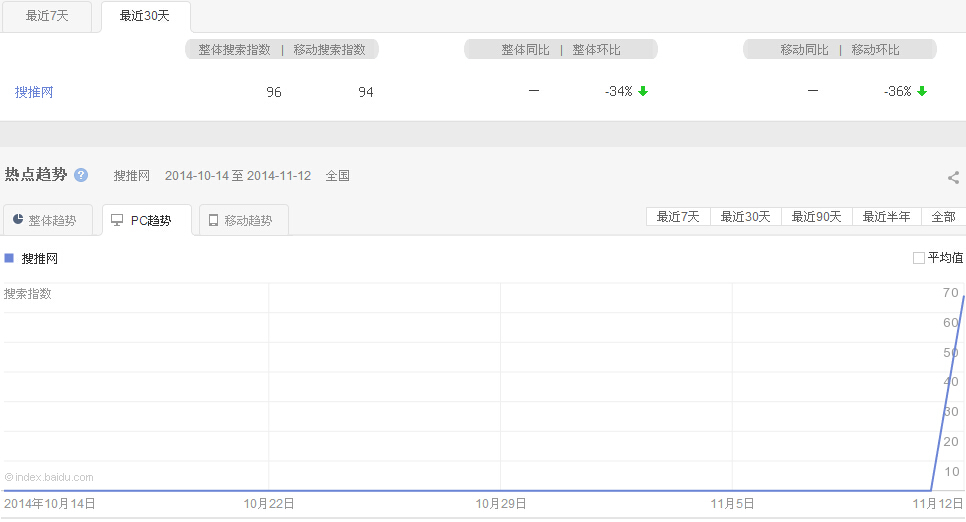This screenshot has height=522, width=966.
Task: Click the 移动环比 column header
Action: [875, 49]
